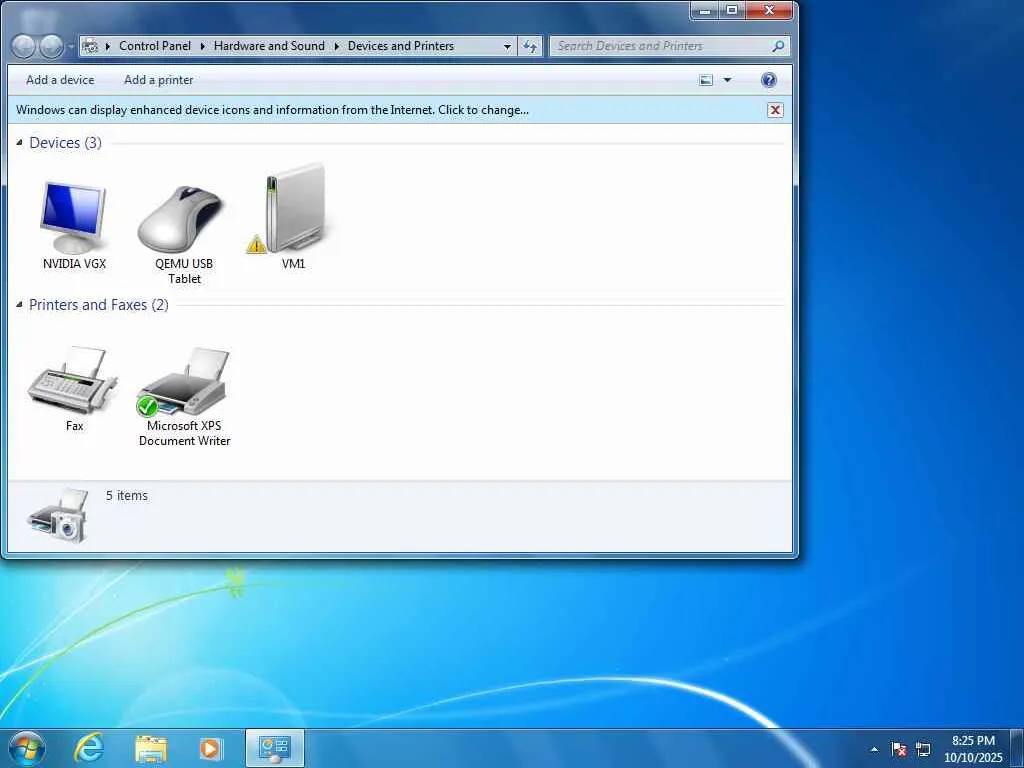The image size is (1024, 768).
Task: Click the Action Center flag tray icon
Action: [x=899, y=749]
